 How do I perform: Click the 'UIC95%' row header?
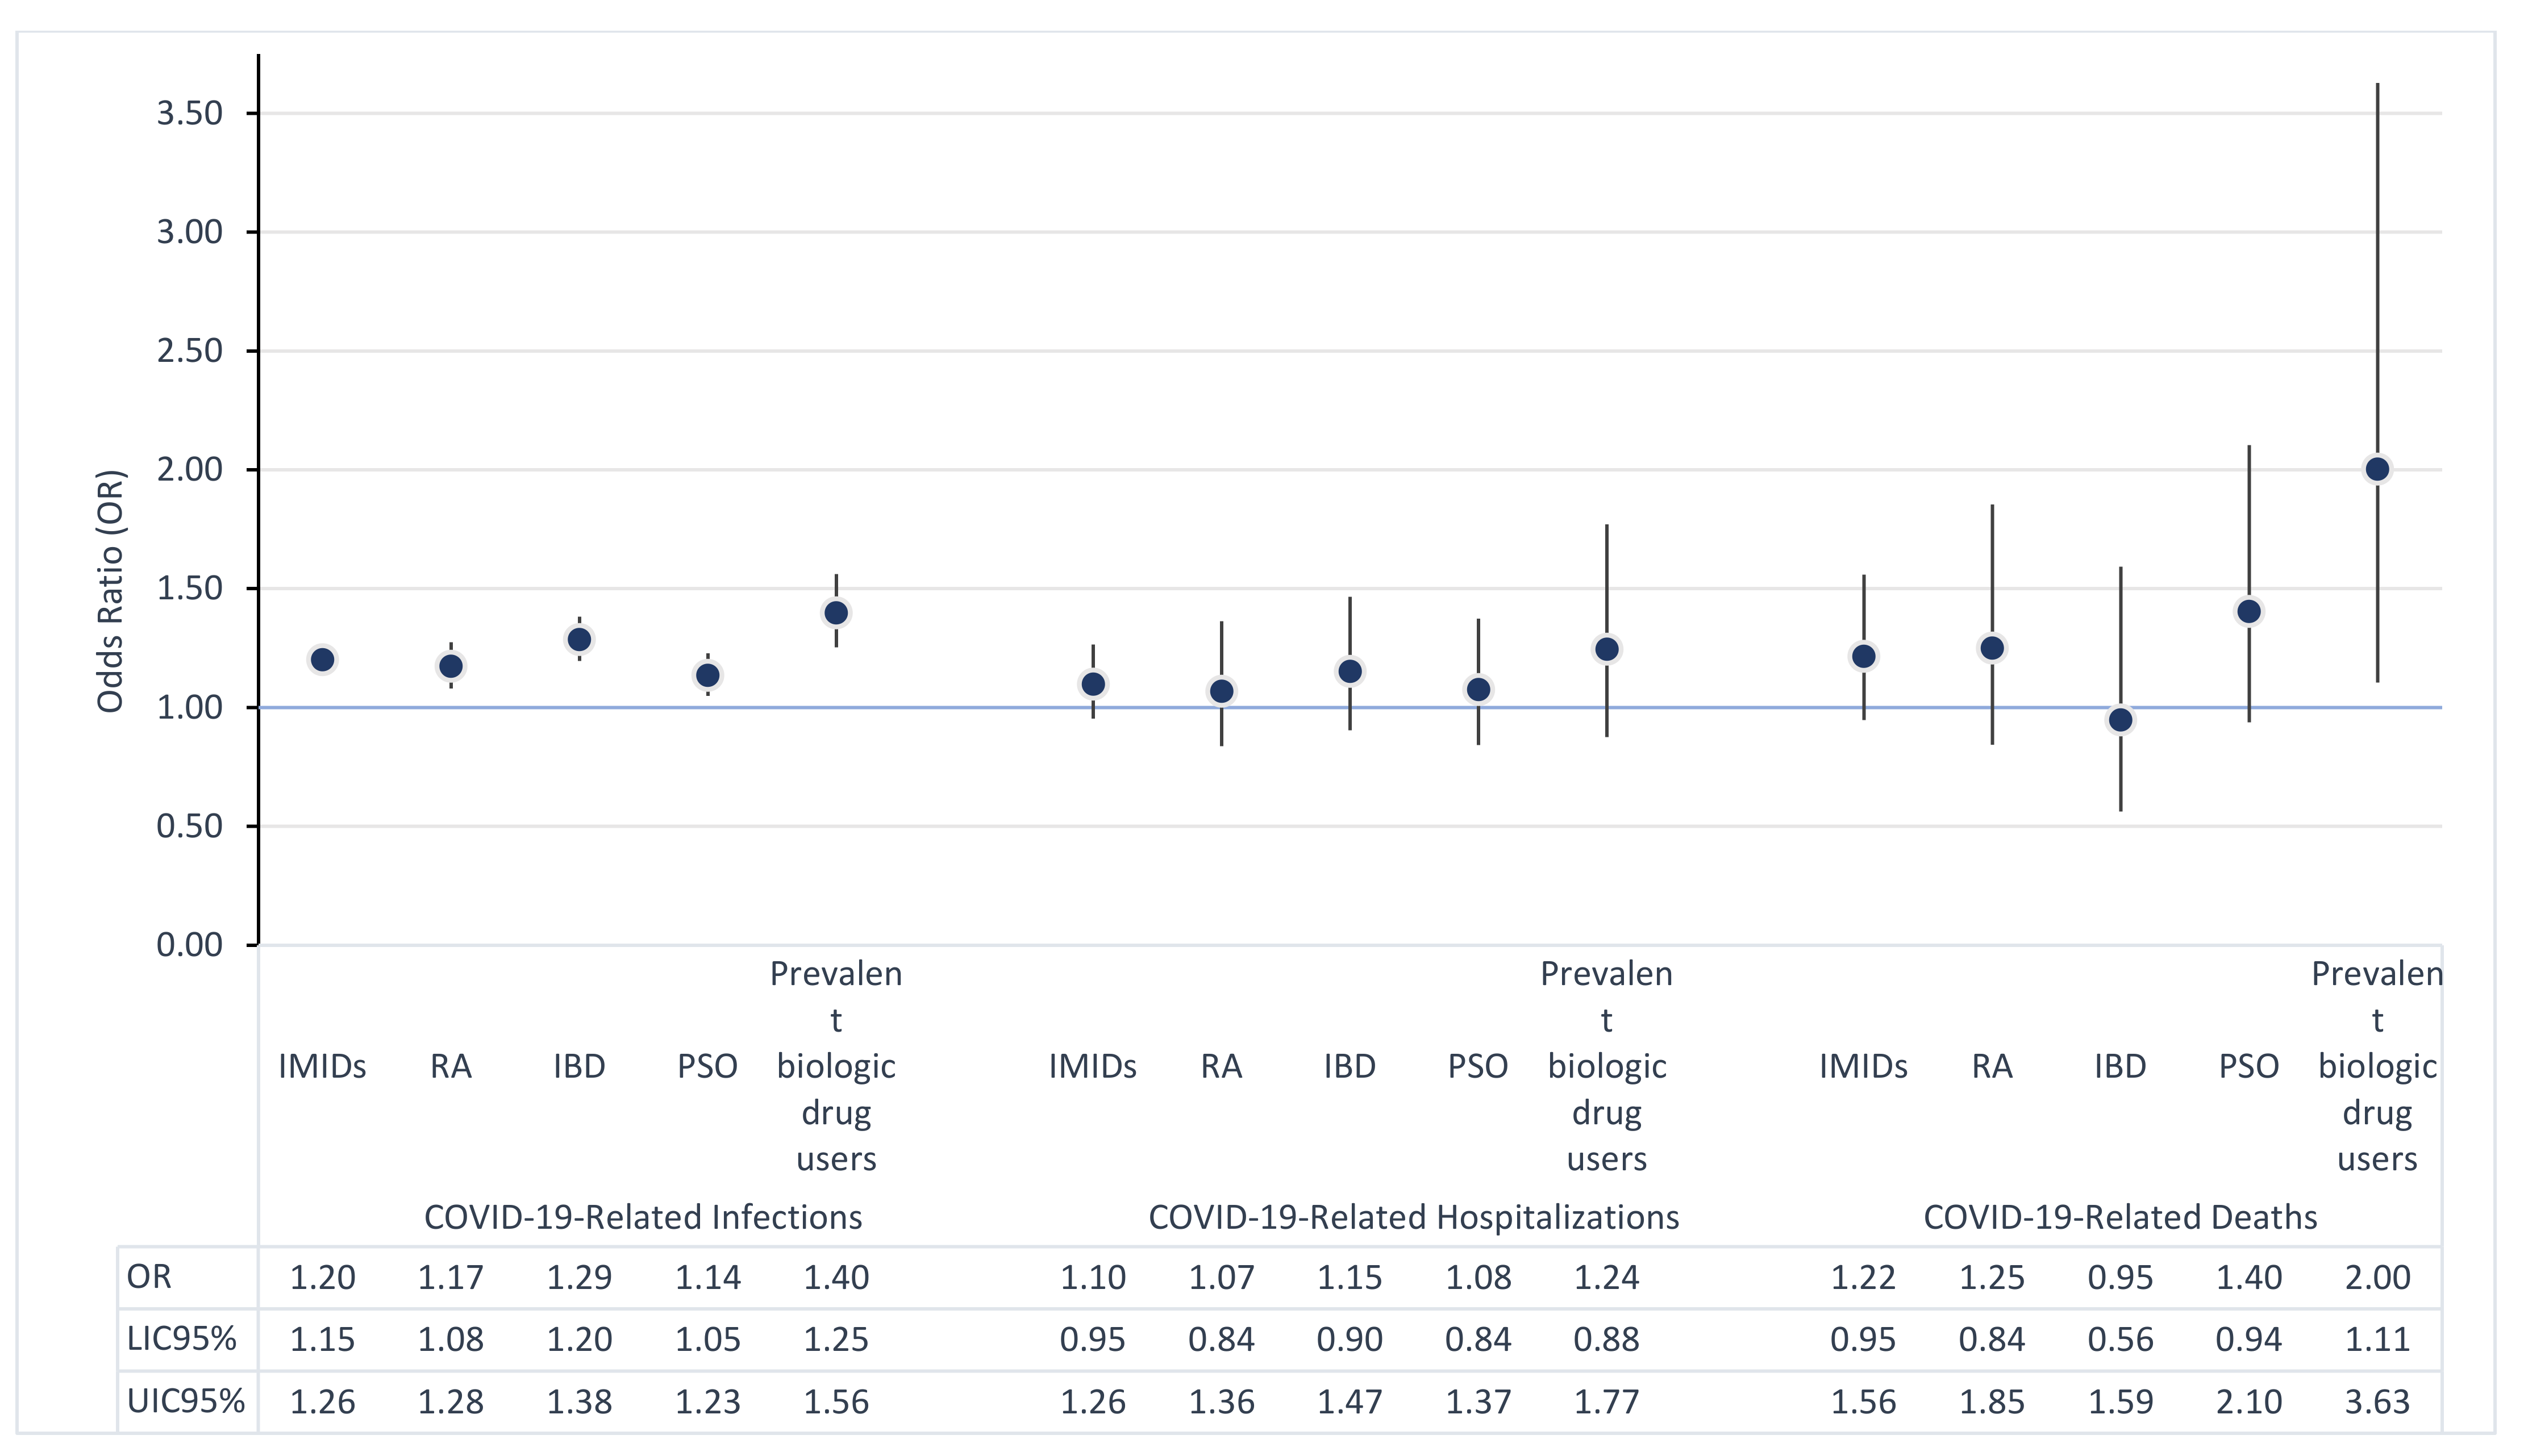(186, 1401)
